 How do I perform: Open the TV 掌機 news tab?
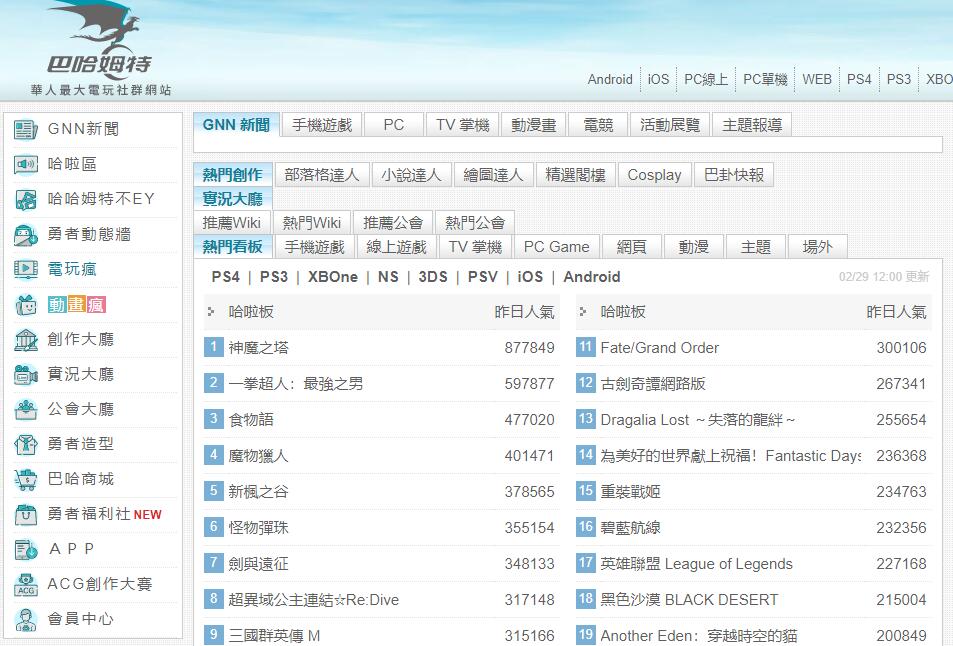click(463, 125)
